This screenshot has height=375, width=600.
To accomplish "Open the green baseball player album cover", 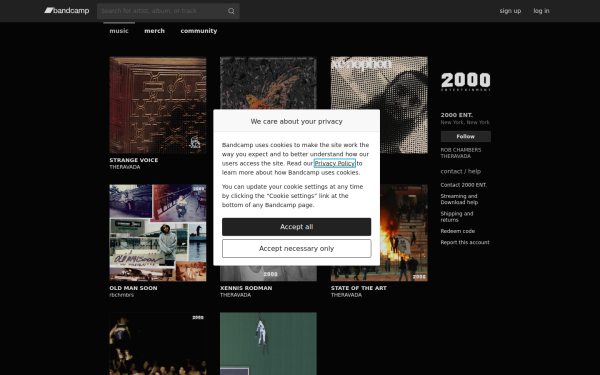I will click(x=268, y=344).
